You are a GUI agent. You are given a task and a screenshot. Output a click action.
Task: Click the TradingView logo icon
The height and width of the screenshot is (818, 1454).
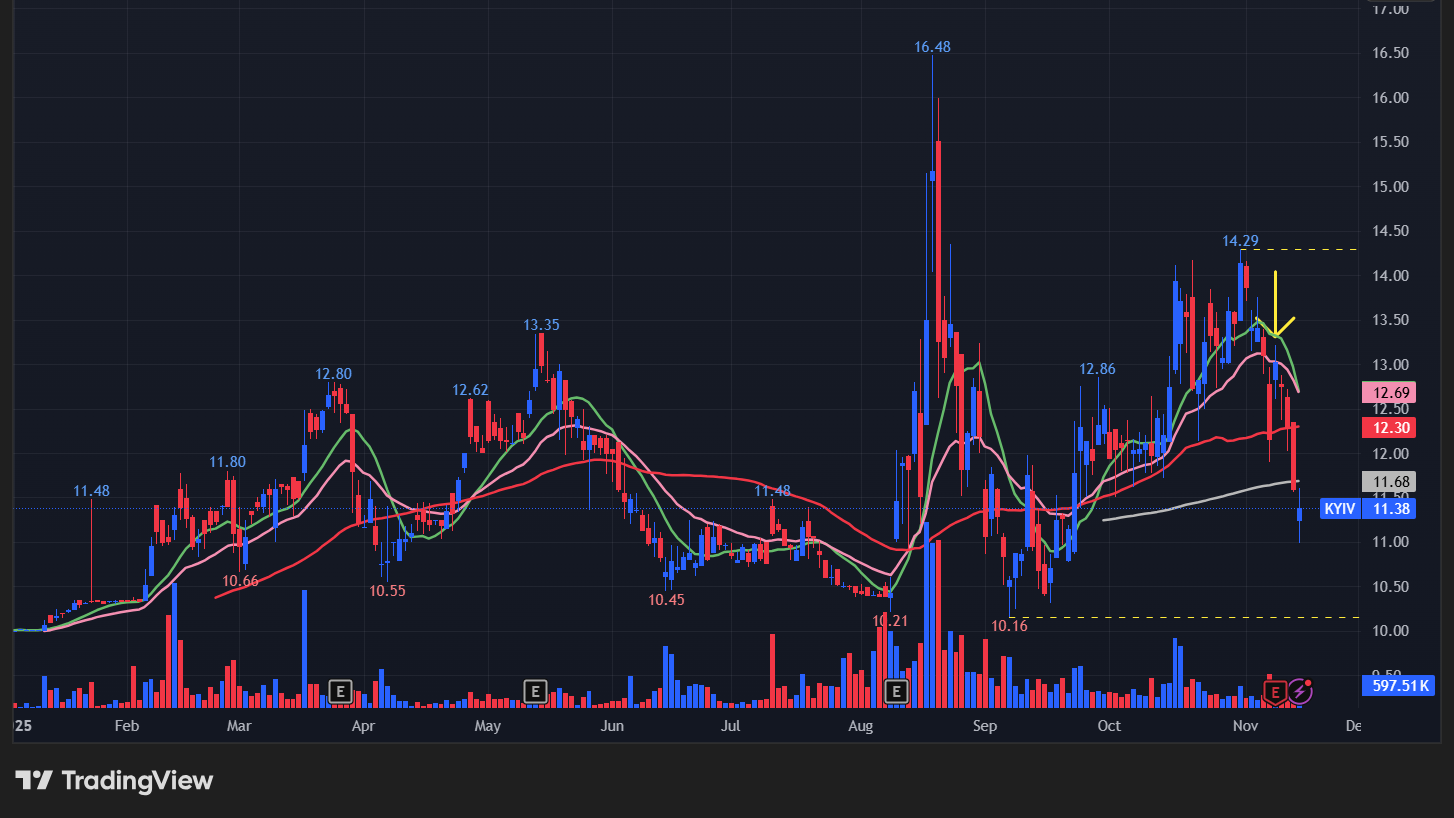pos(34,780)
